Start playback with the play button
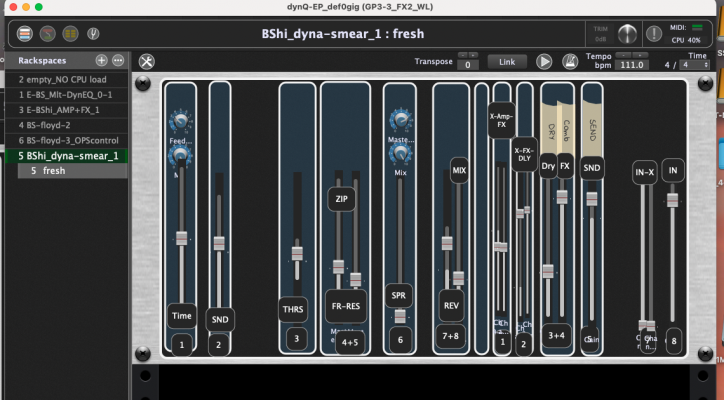 click(x=544, y=61)
